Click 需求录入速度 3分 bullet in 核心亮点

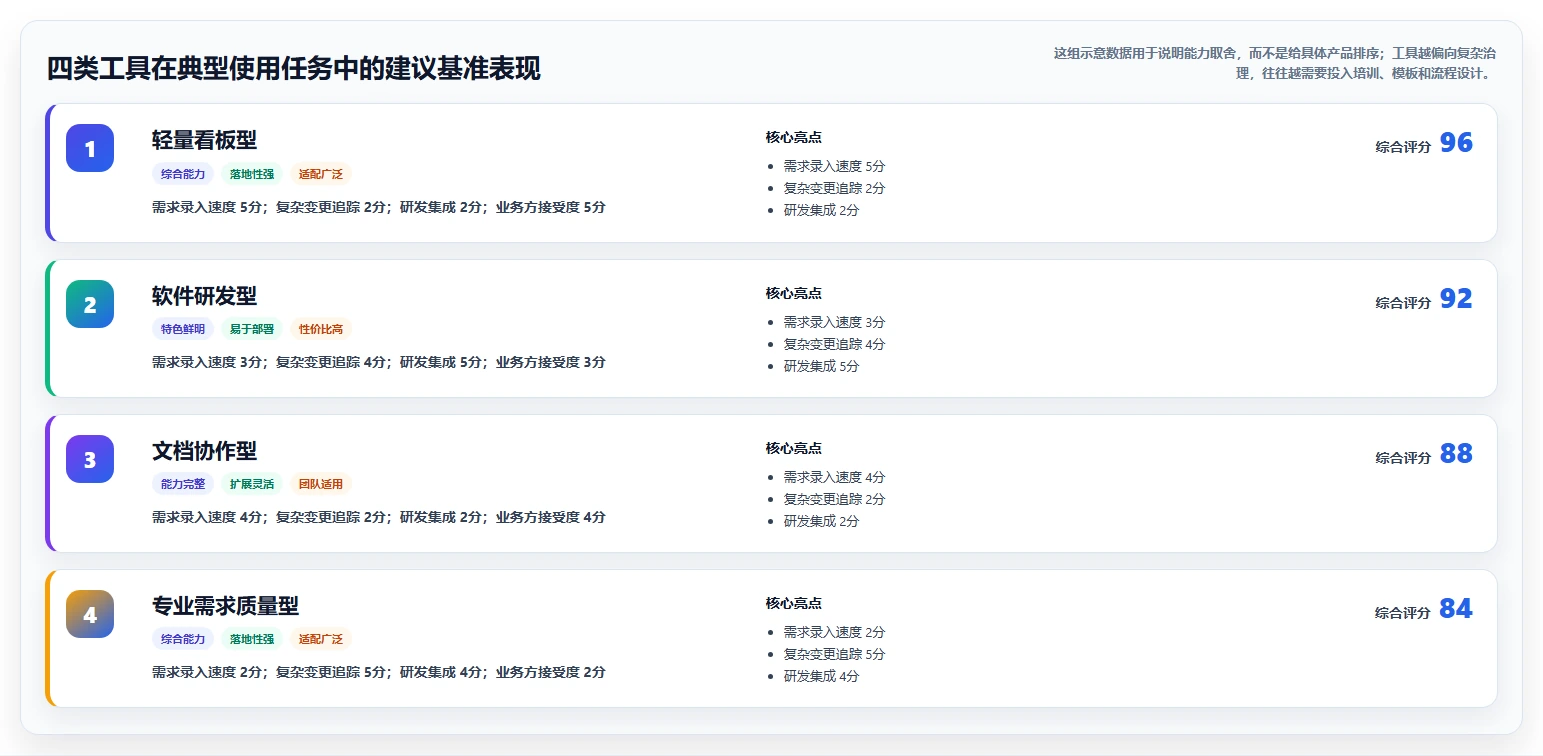(834, 322)
